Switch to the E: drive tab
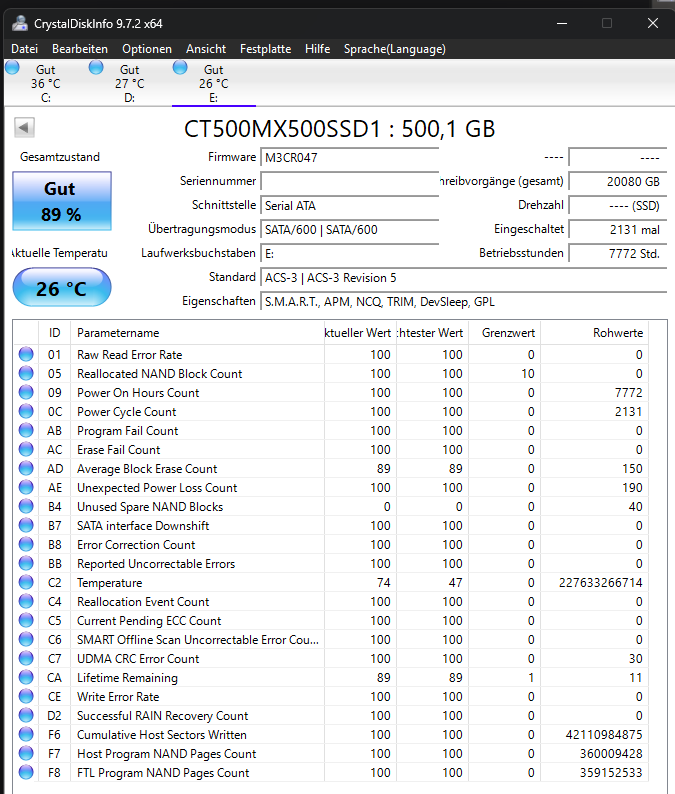This screenshot has width=675, height=794. coord(214,84)
